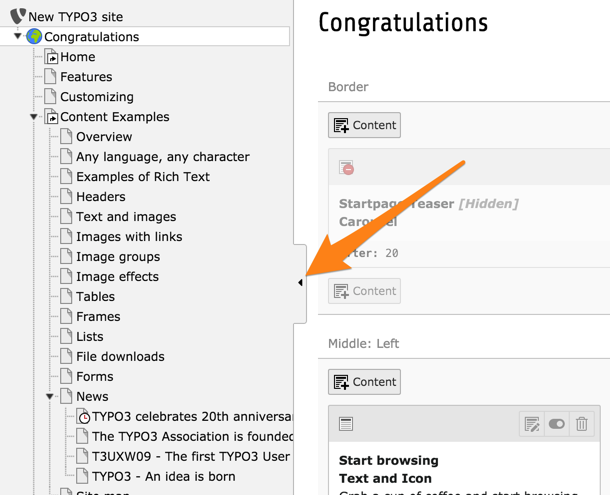
Task: Click the globe icon beside Congratulations
Action: click(x=34, y=36)
